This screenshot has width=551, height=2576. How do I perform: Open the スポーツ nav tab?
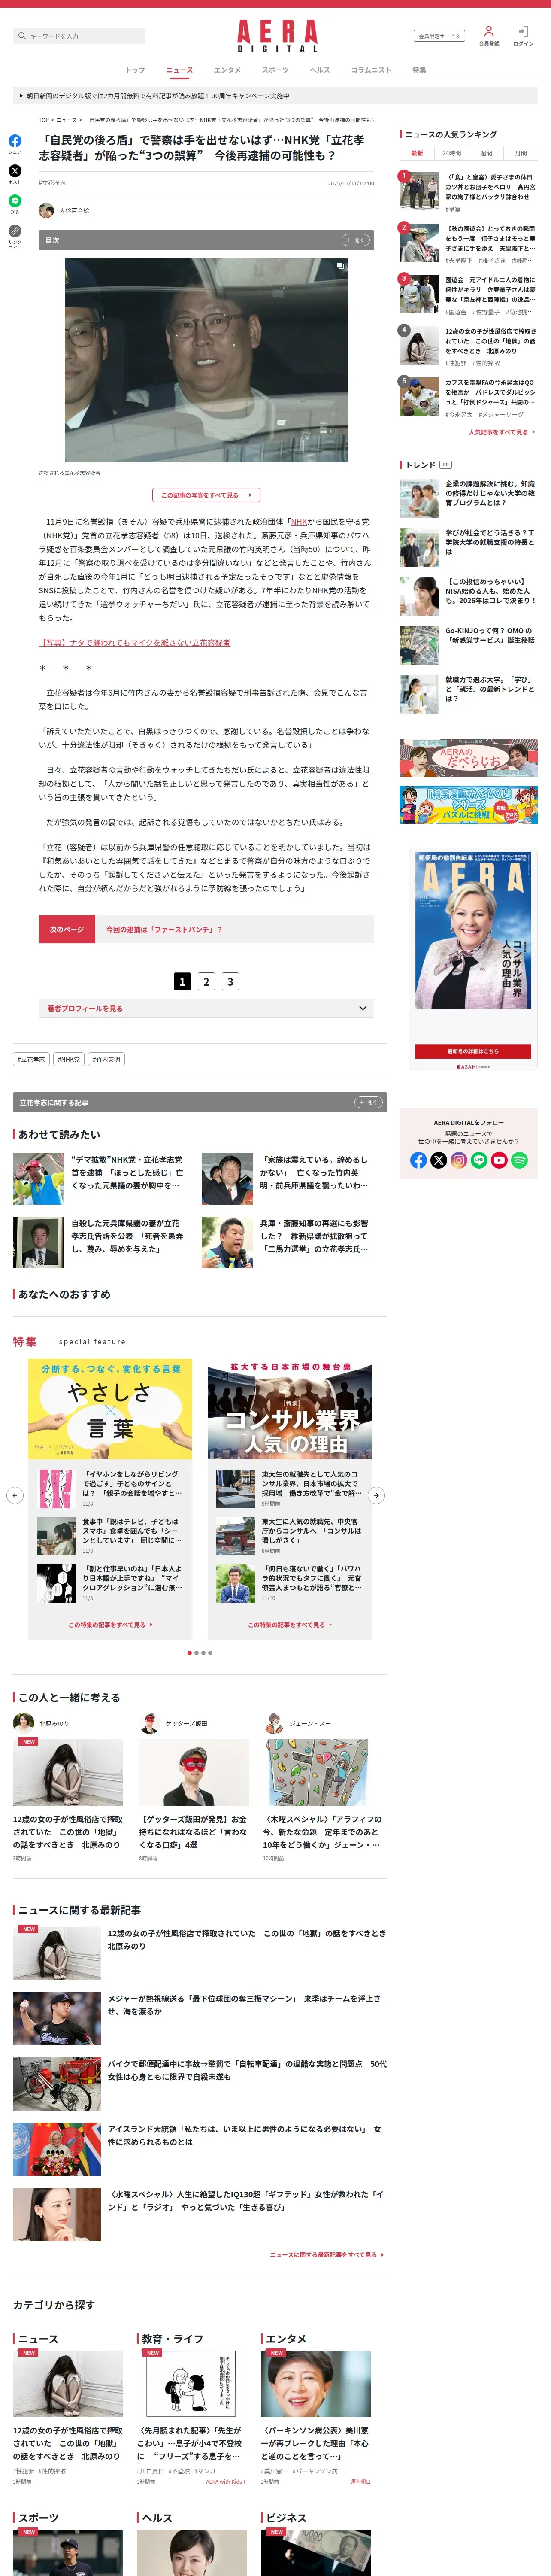click(275, 70)
